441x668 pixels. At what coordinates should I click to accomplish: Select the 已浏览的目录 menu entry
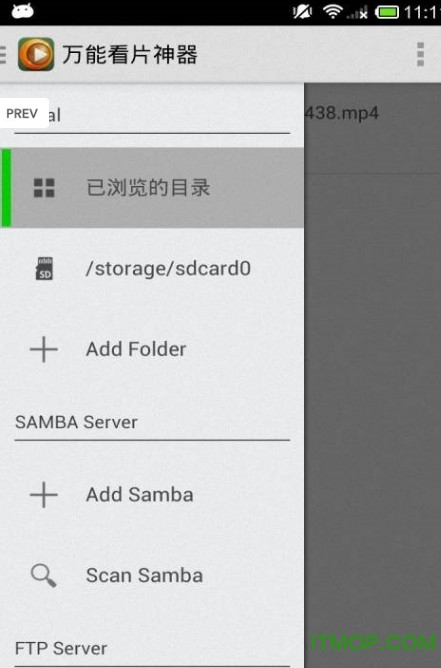pyautogui.click(x=152, y=187)
